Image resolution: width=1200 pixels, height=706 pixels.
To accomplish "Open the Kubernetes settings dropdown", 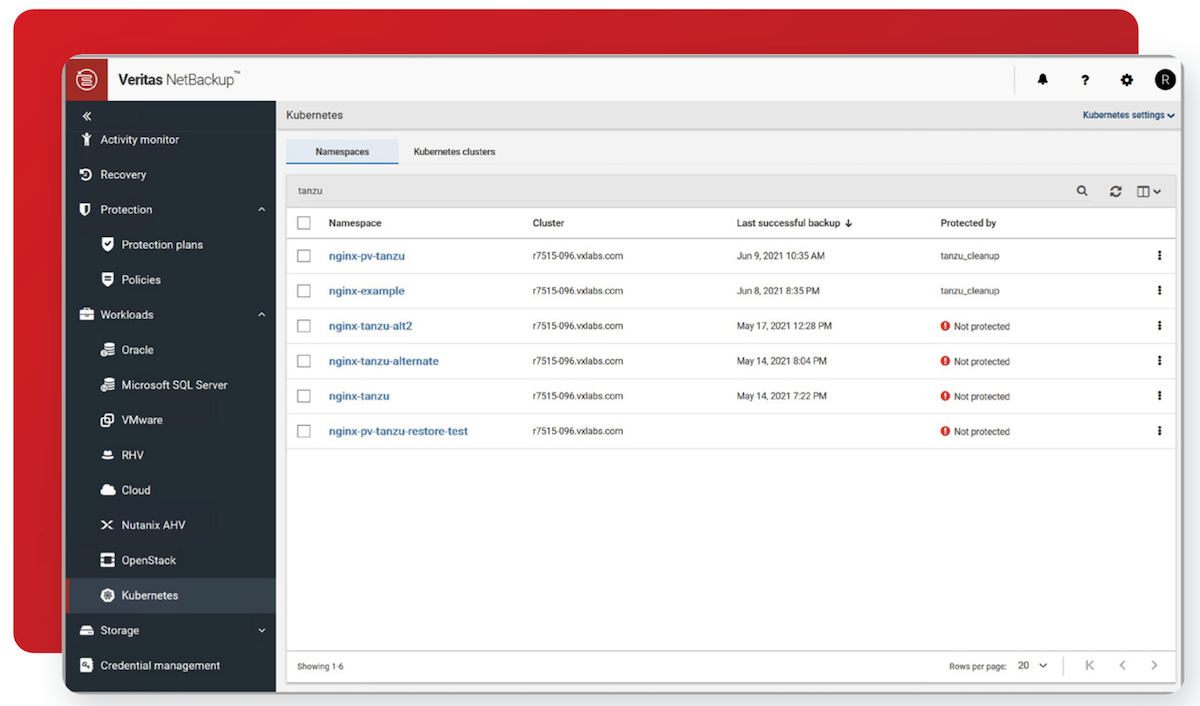I will click(x=1128, y=116).
